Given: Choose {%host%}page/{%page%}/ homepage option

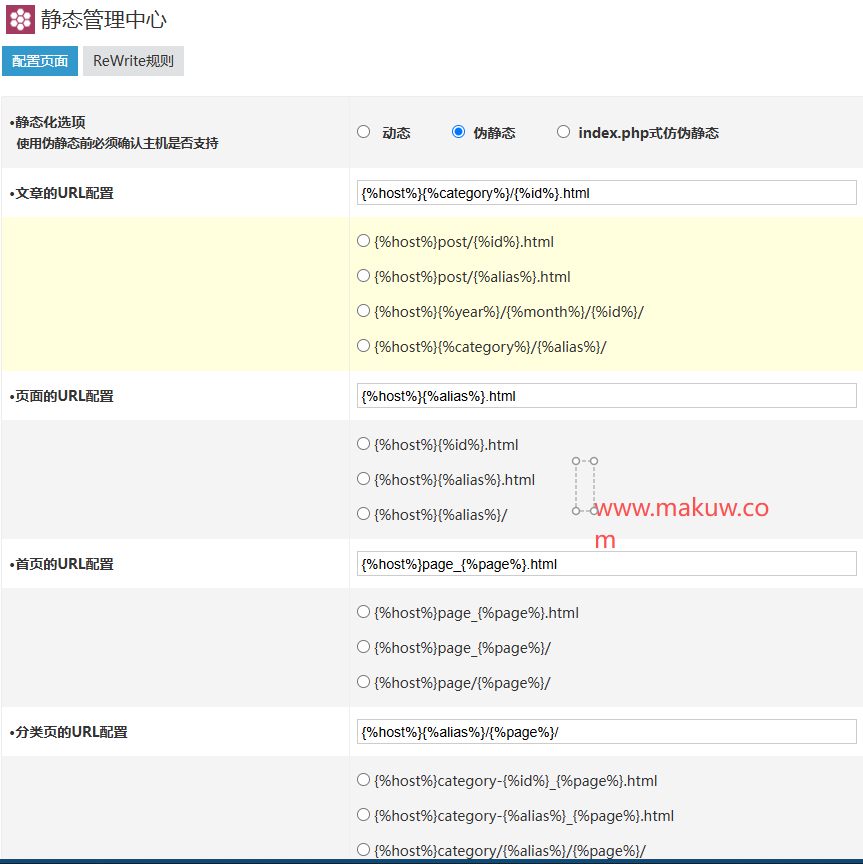Looking at the screenshot, I should (x=363, y=682).
